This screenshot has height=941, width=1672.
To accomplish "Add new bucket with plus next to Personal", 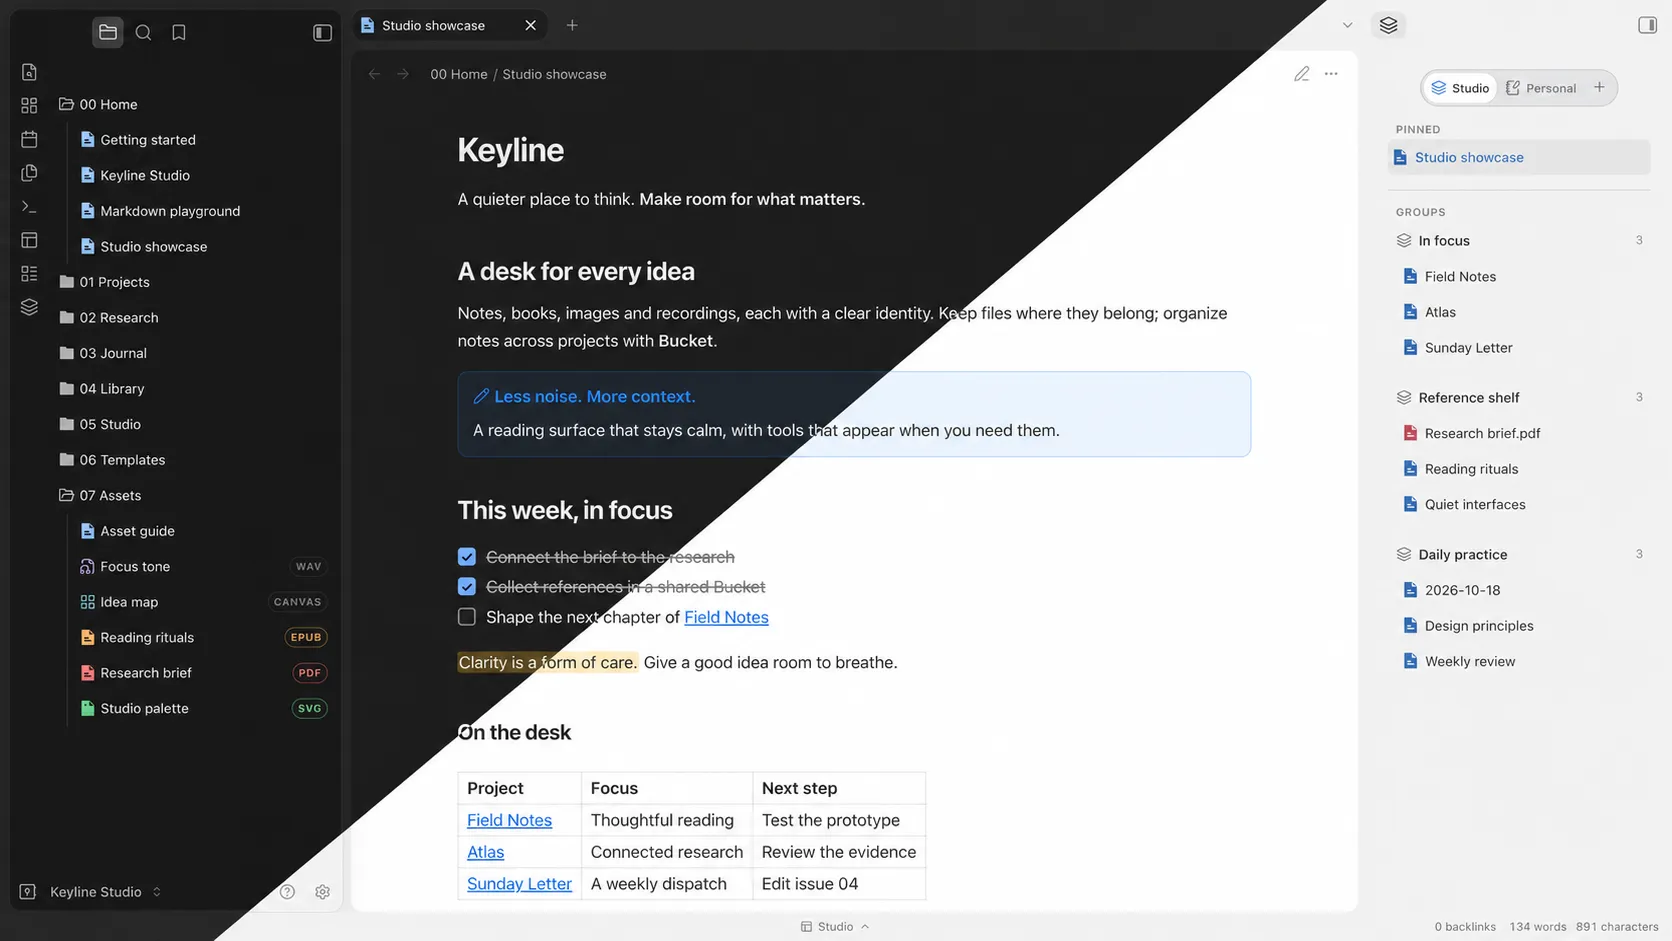I will pyautogui.click(x=1599, y=88).
